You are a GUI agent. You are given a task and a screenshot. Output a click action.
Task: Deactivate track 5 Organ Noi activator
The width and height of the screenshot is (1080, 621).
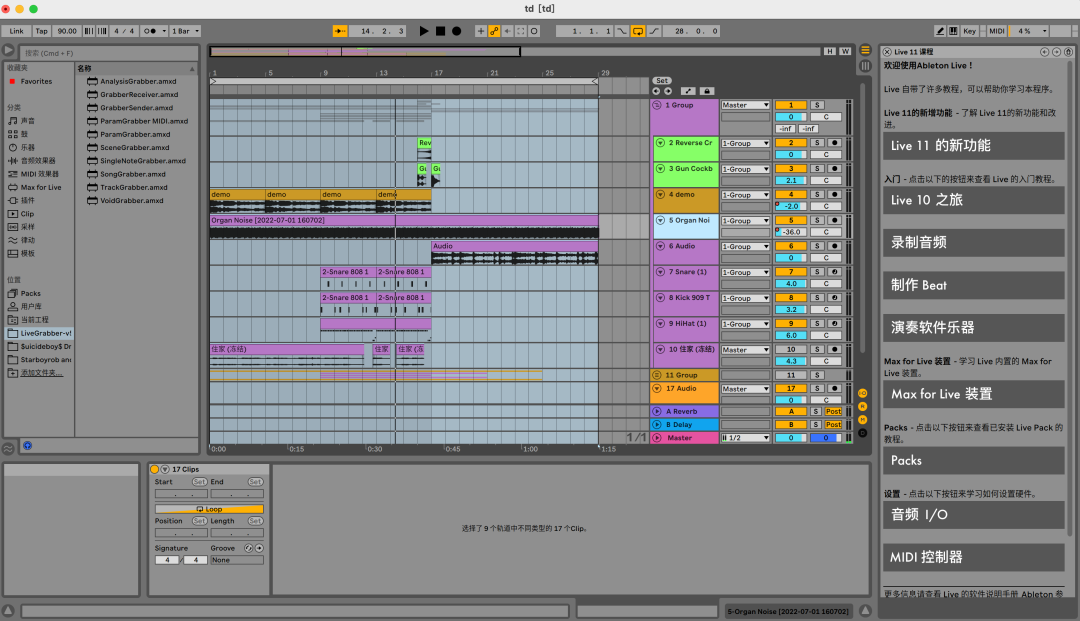[791, 220]
